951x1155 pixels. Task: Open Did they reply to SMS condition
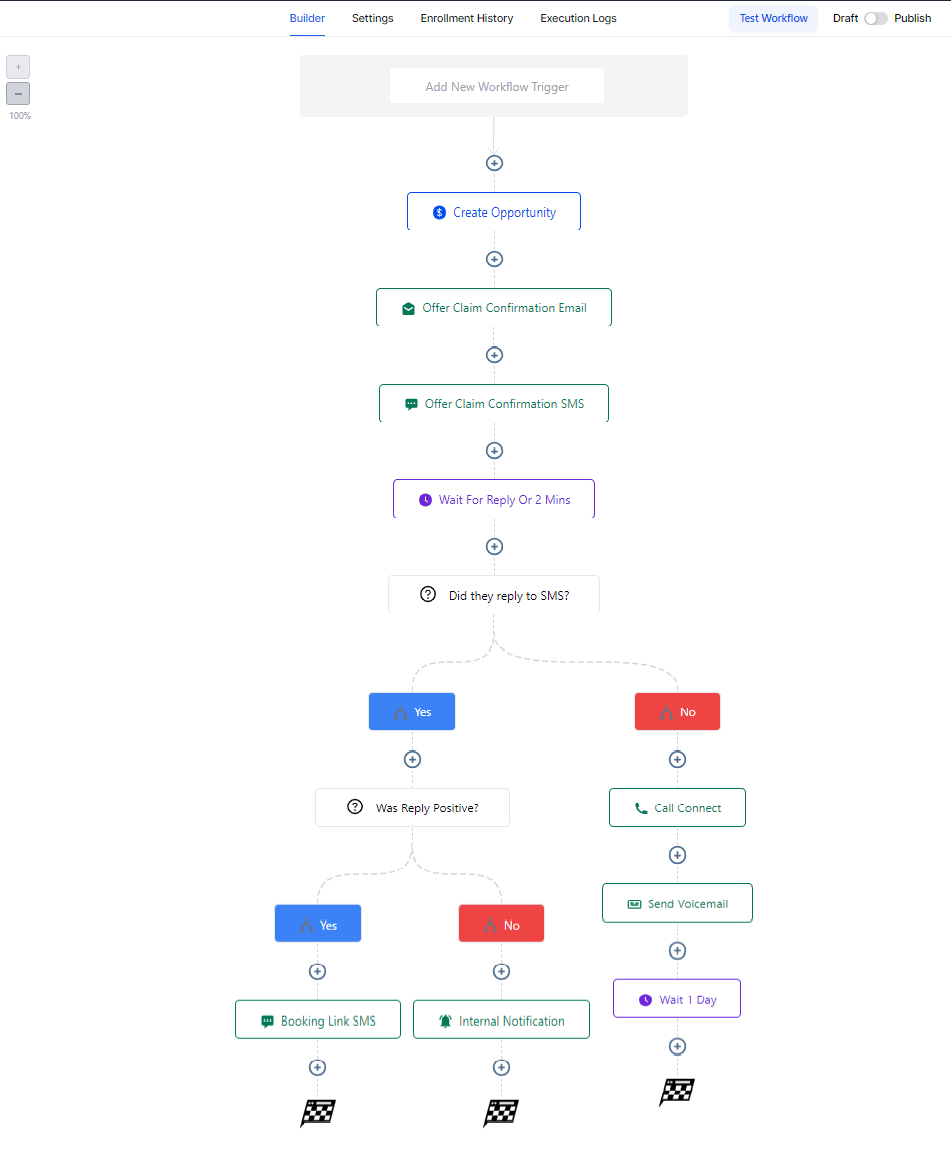point(494,594)
